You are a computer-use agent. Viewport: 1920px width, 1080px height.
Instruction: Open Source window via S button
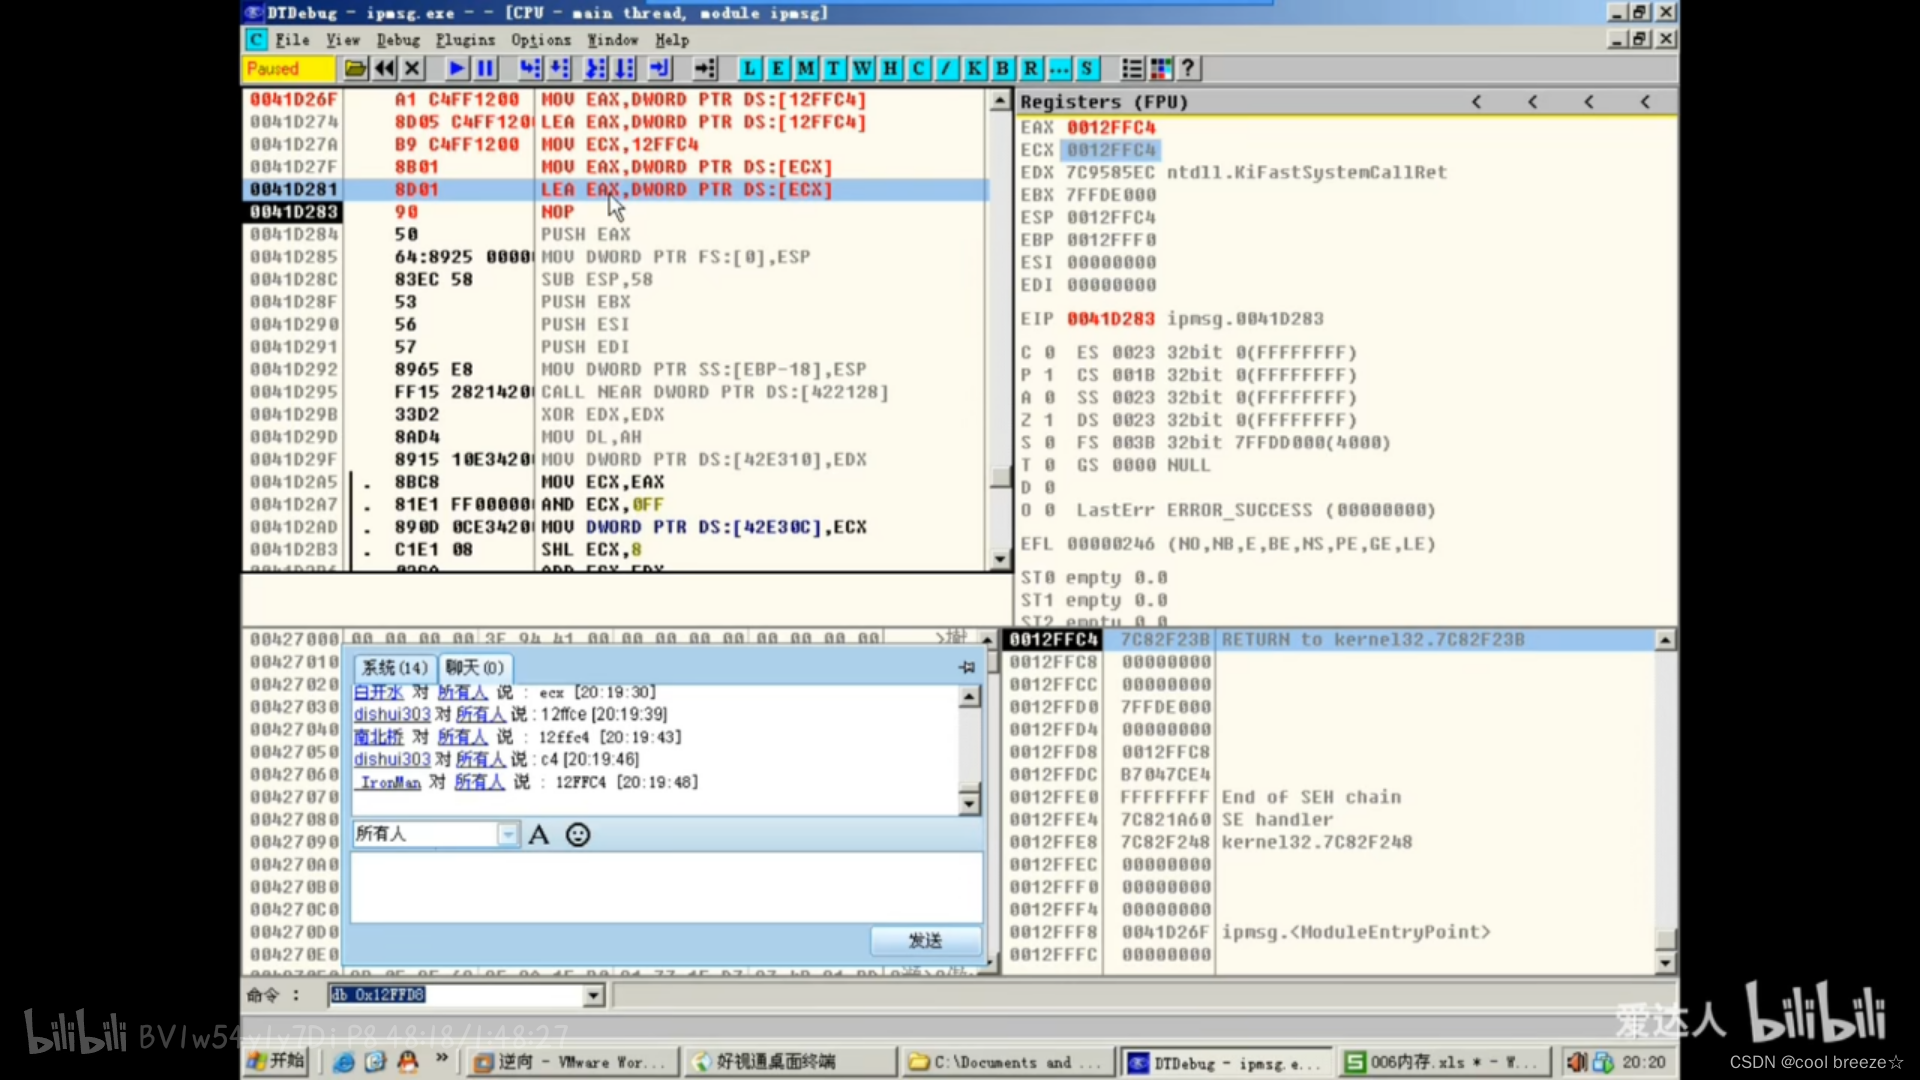tap(1087, 69)
